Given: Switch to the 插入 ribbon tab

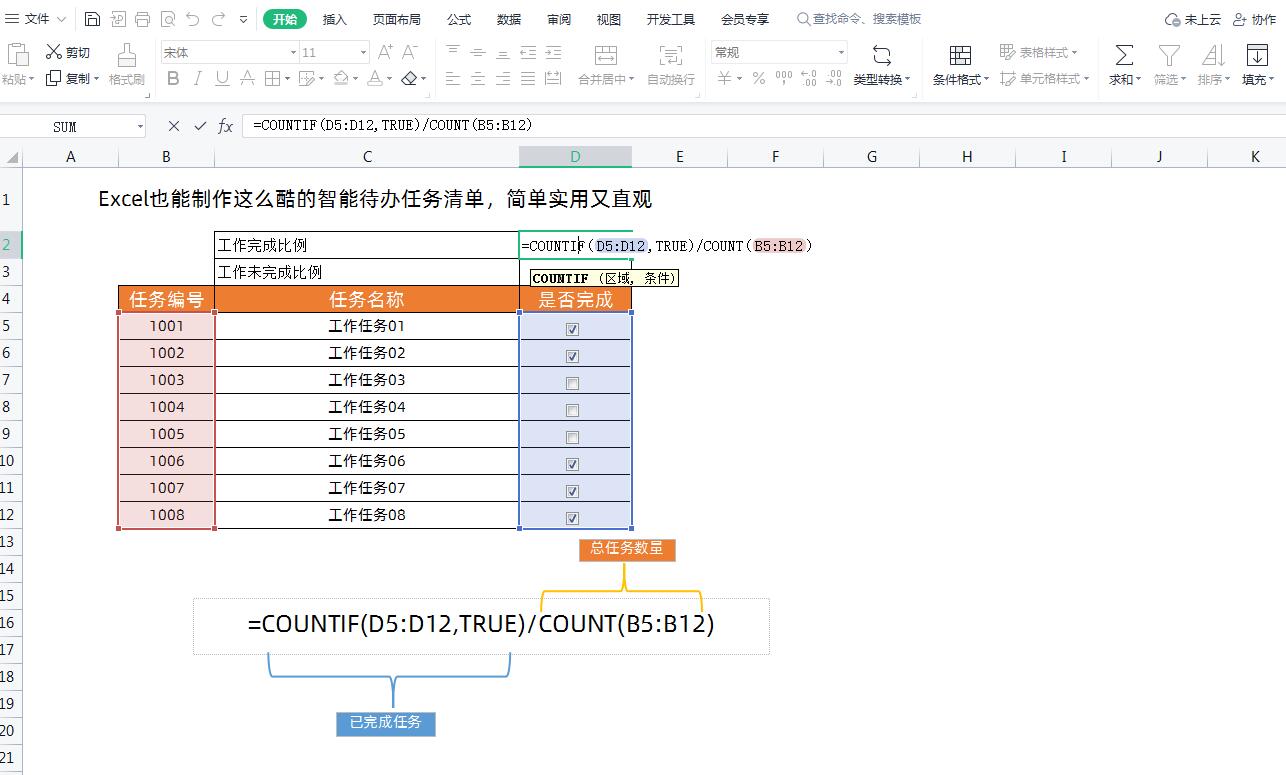Looking at the screenshot, I should pyautogui.click(x=334, y=17).
